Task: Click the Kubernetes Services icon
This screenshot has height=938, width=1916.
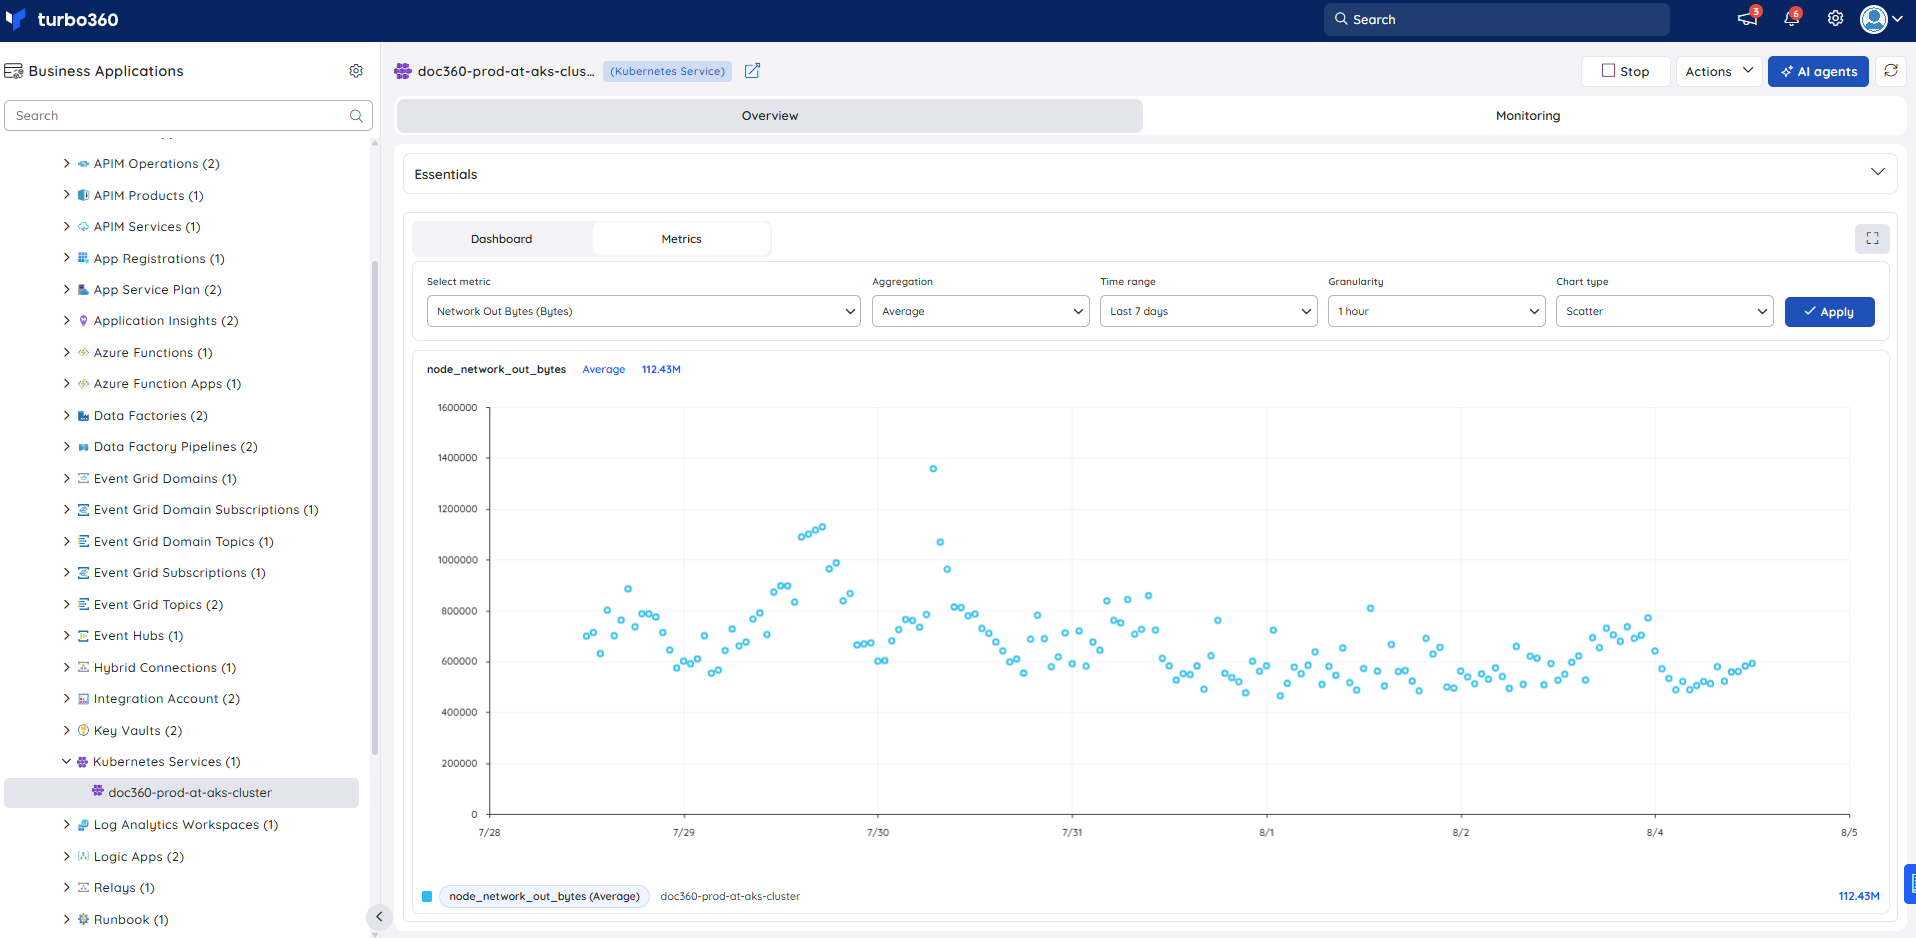Action: tap(83, 762)
